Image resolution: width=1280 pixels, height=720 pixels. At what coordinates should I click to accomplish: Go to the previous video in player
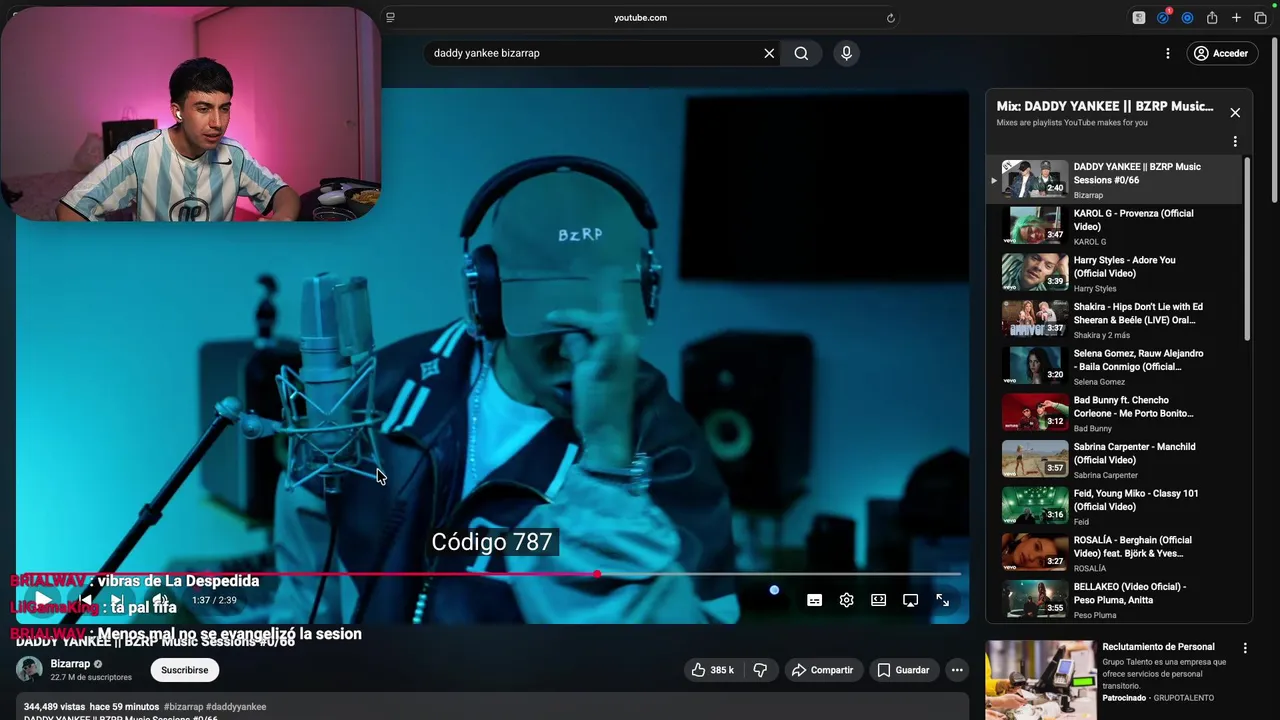click(x=86, y=600)
